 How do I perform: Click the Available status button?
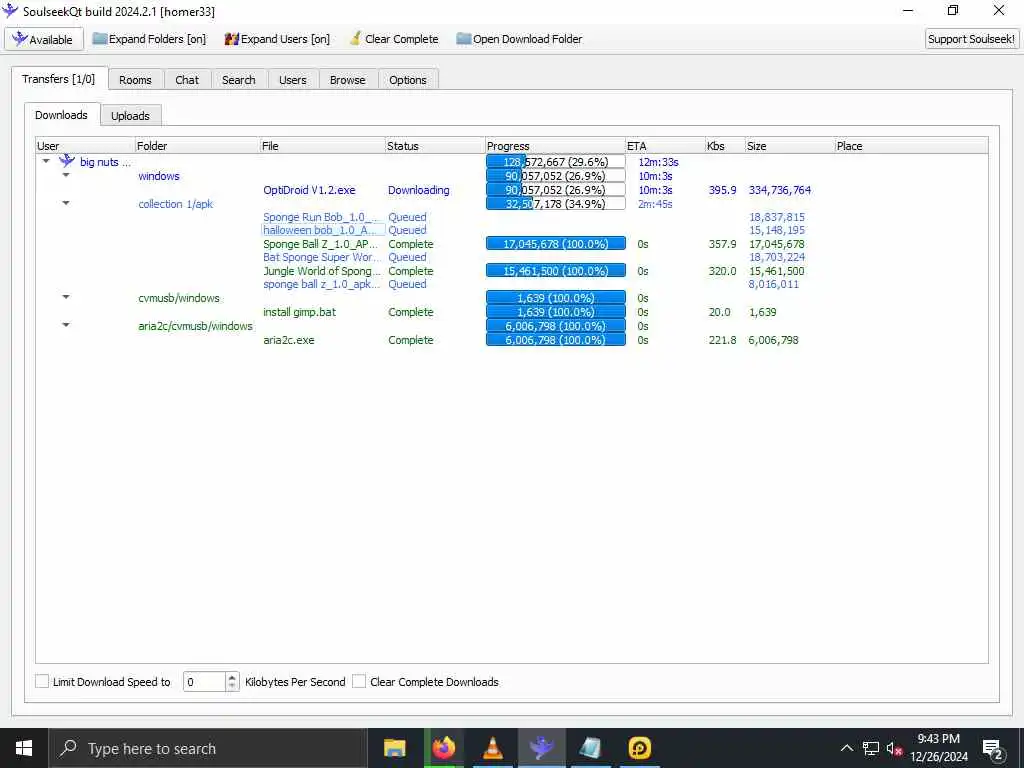click(x=44, y=39)
